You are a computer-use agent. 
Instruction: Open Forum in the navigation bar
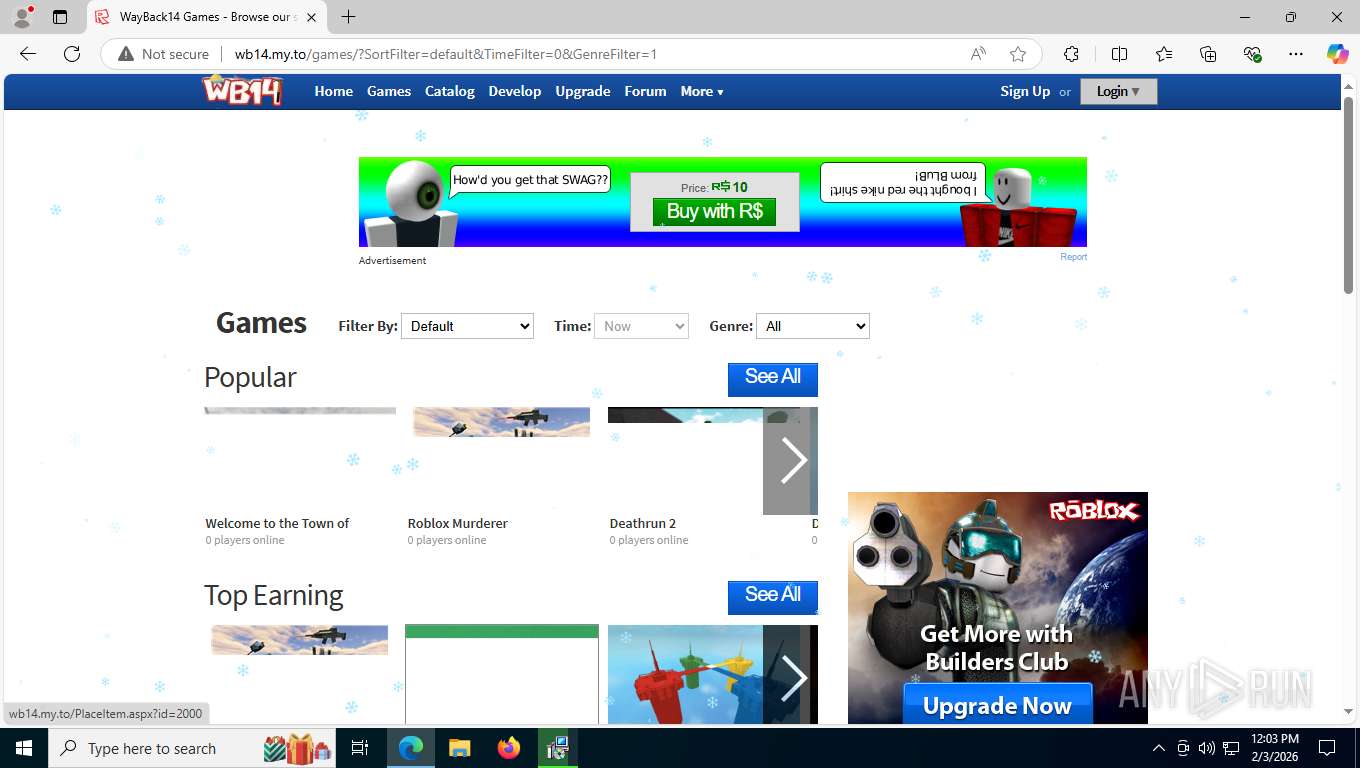tap(645, 91)
